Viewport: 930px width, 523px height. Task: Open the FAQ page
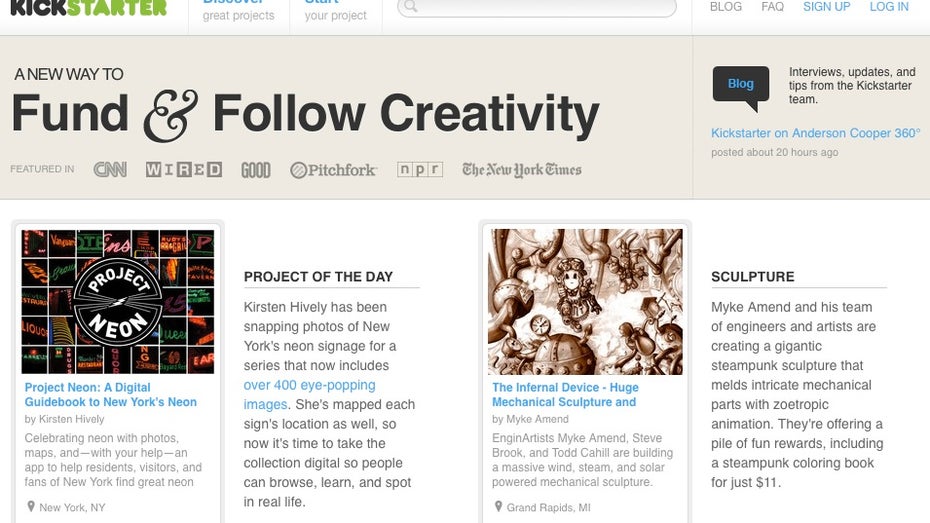[x=772, y=7]
